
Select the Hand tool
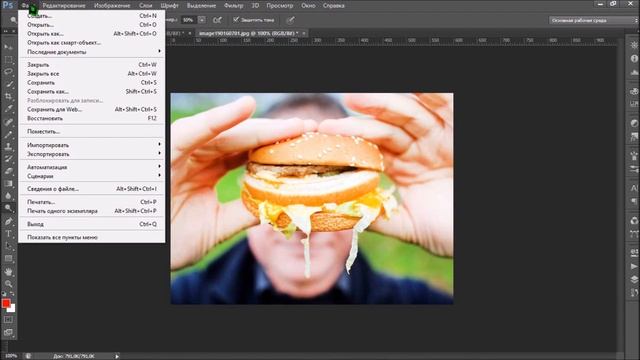click(8, 271)
